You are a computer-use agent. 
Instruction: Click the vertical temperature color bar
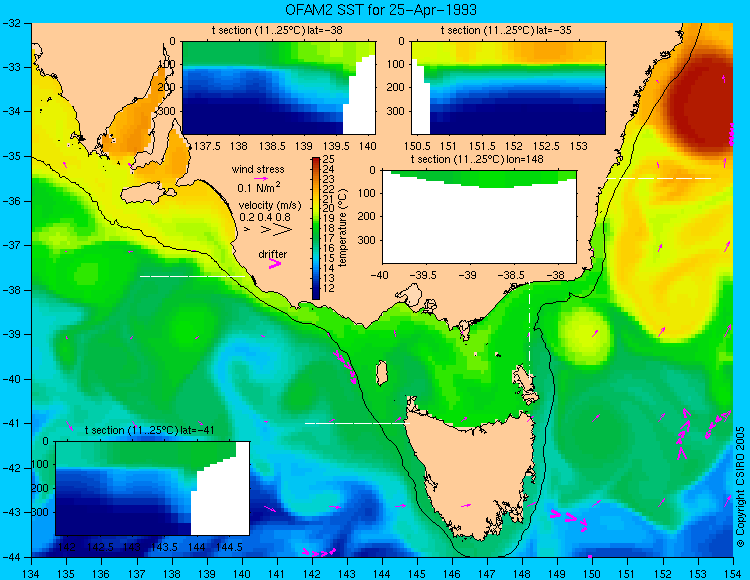tap(316, 229)
